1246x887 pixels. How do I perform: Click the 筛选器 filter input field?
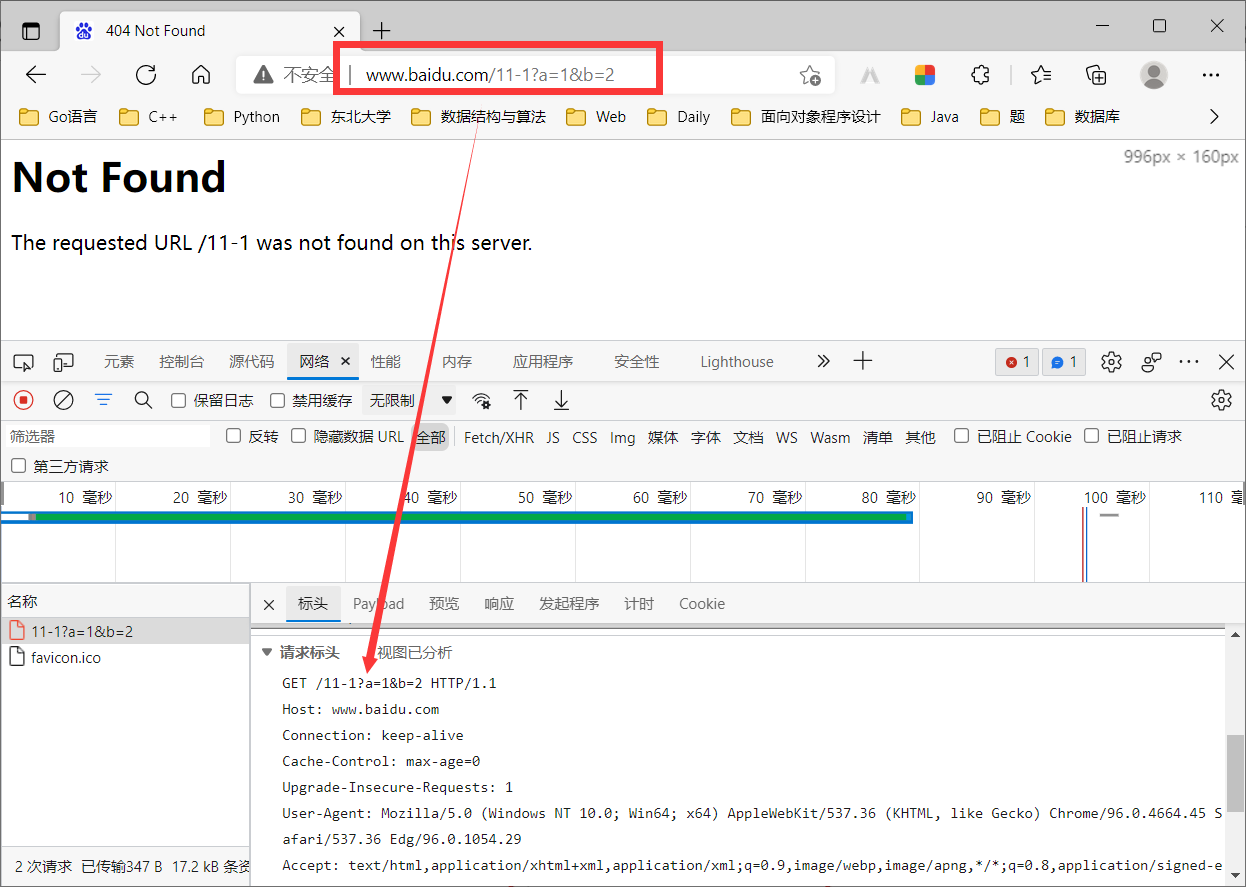click(x=108, y=437)
